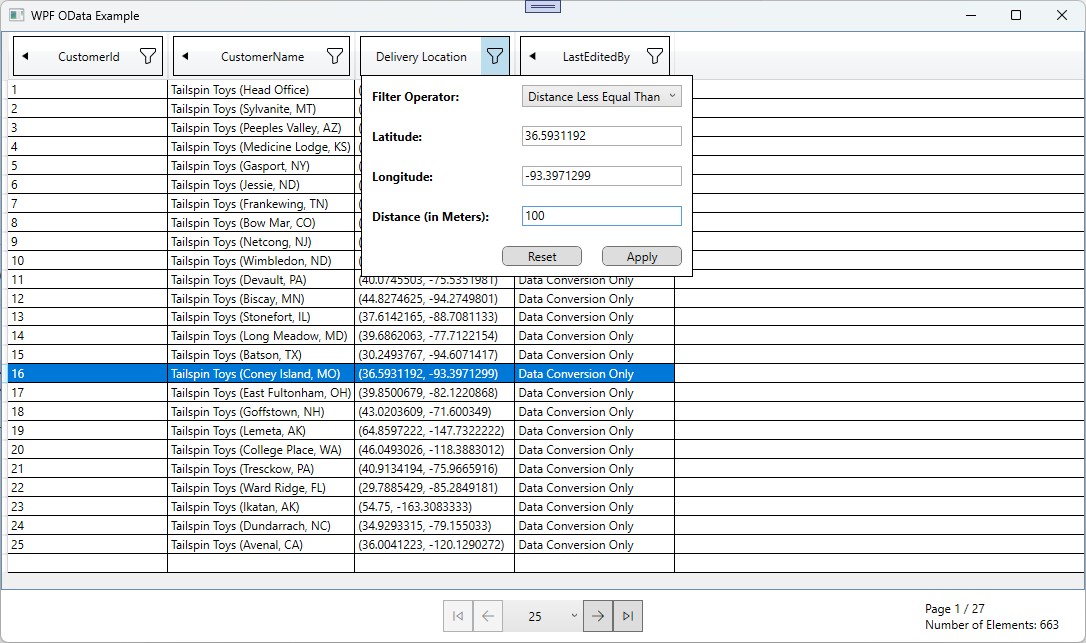
Task: Click the Page 1 / 27 label
Action: click(954, 608)
